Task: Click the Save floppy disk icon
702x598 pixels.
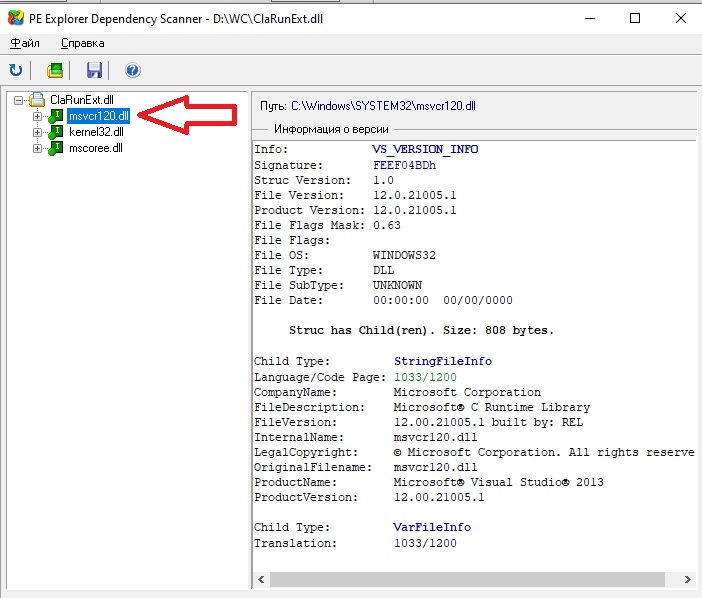Action: (95, 70)
